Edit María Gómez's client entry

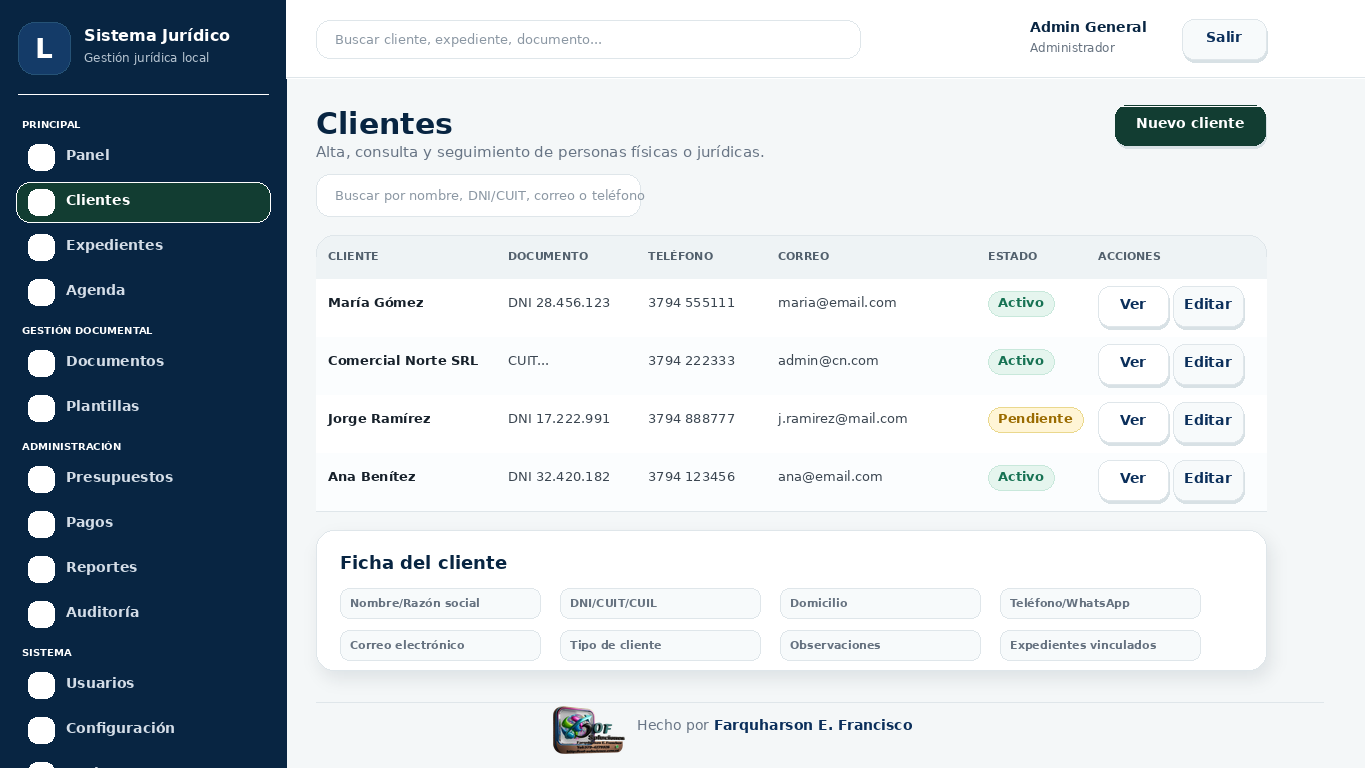tap(1208, 306)
